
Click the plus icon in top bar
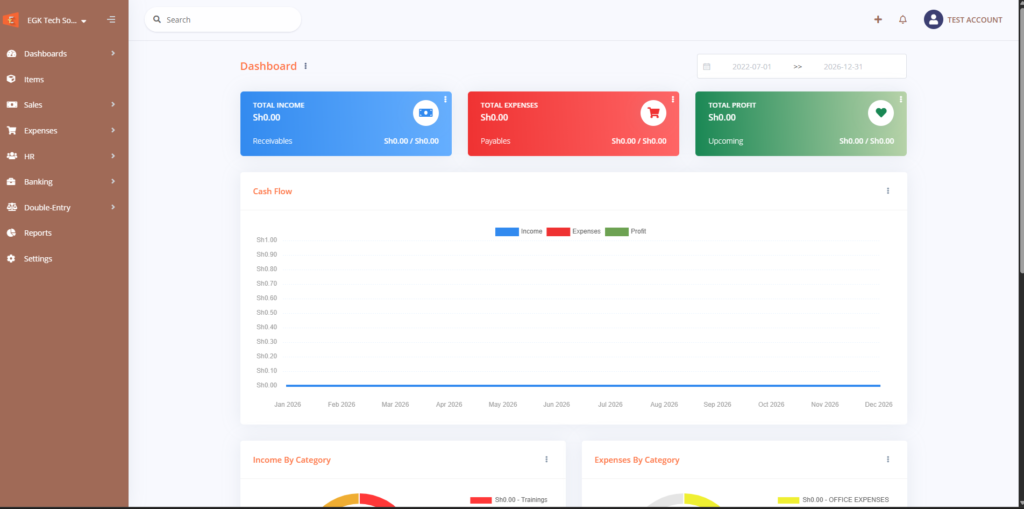878,19
